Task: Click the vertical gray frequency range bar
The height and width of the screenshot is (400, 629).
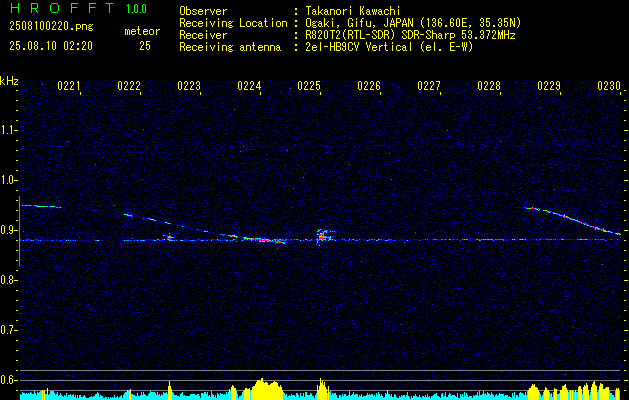Action: [19, 231]
